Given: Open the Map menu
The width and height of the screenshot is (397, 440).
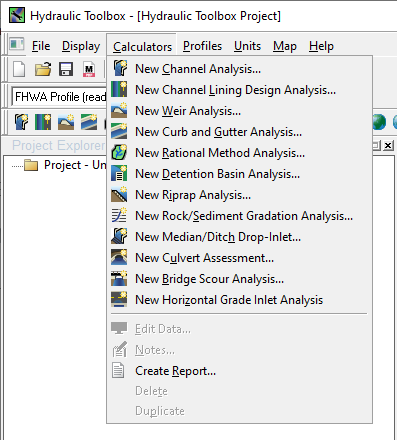Looking at the screenshot, I should pos(285,46).
